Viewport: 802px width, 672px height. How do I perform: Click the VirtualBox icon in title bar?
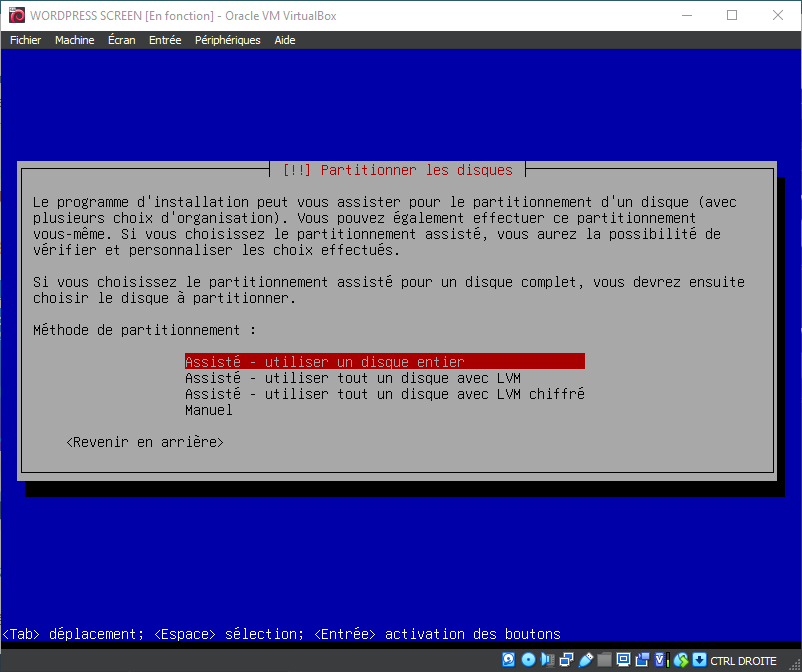click(x=16, y=15)
